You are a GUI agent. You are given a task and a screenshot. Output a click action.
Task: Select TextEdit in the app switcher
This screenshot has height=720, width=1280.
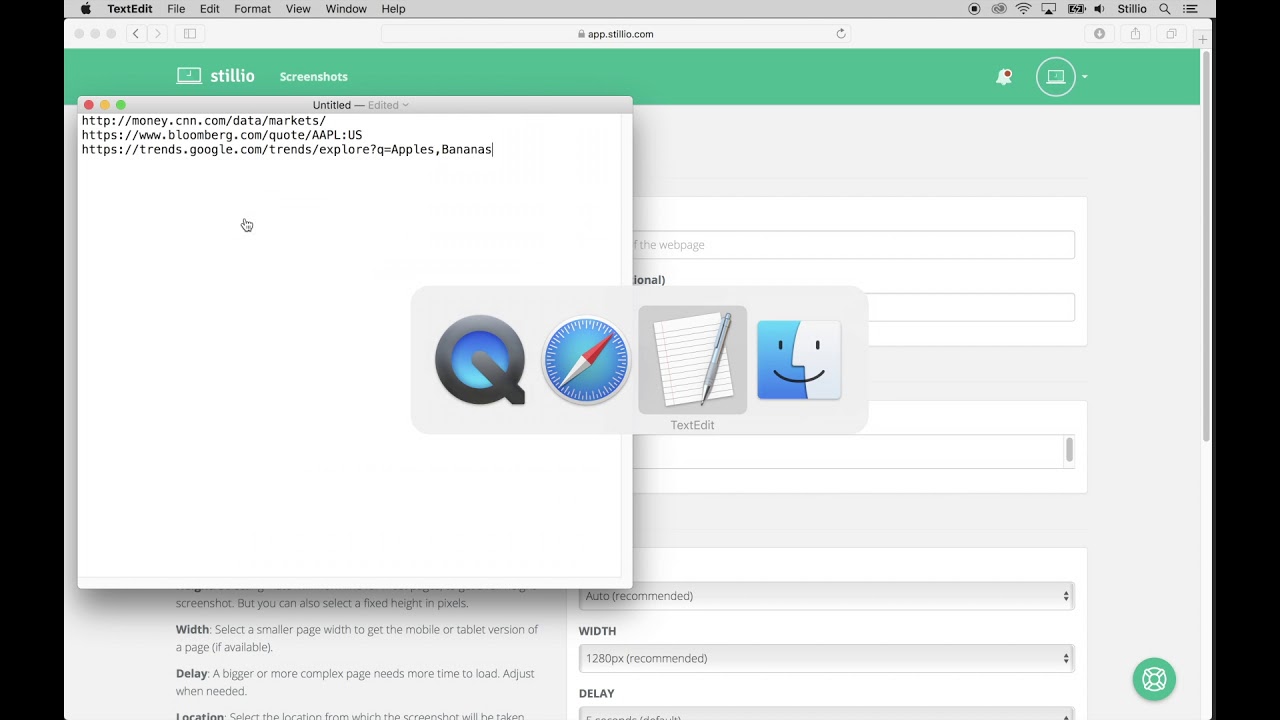coord(692,359)
